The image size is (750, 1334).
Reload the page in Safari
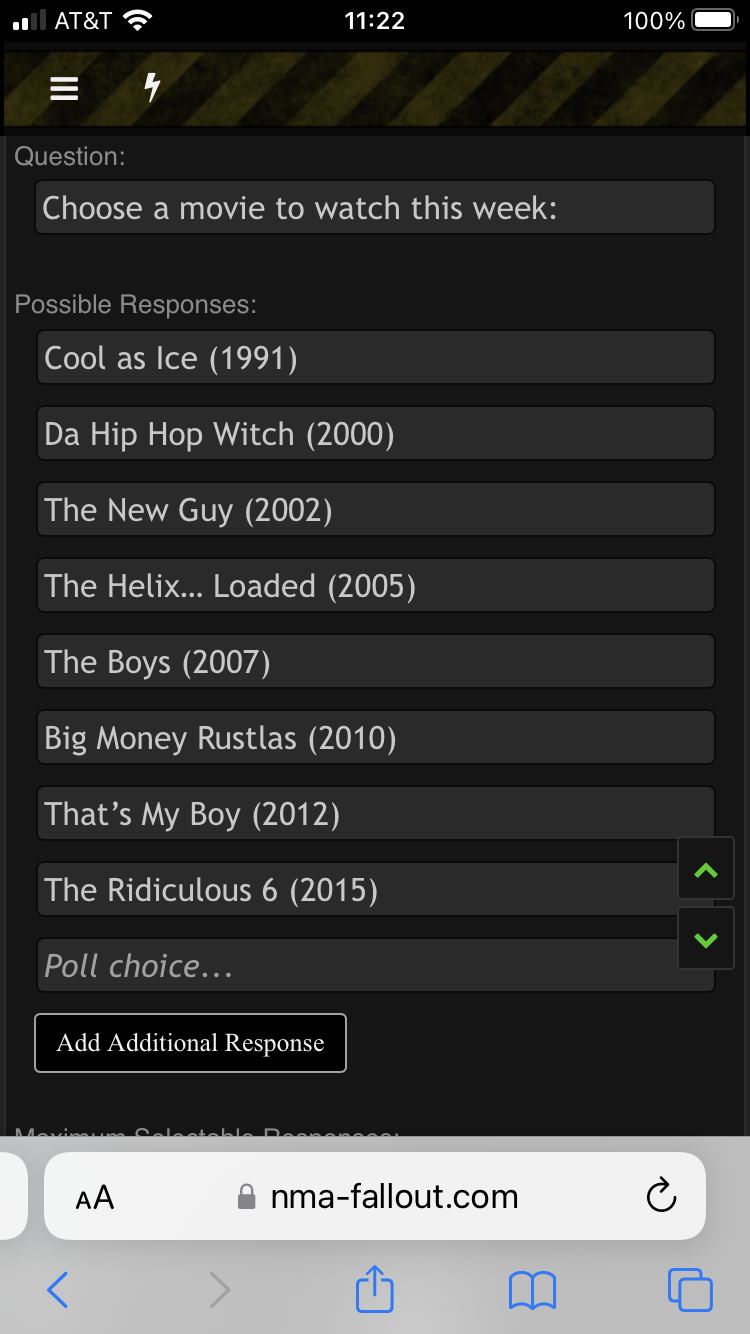tap(661, 1196)
